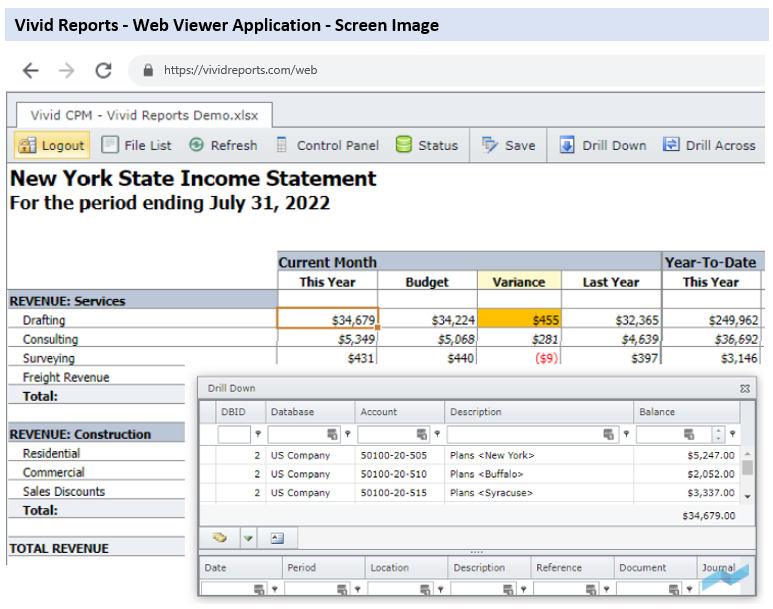
Task: Click the Logout toolbar button
Action: pos(52,145)
